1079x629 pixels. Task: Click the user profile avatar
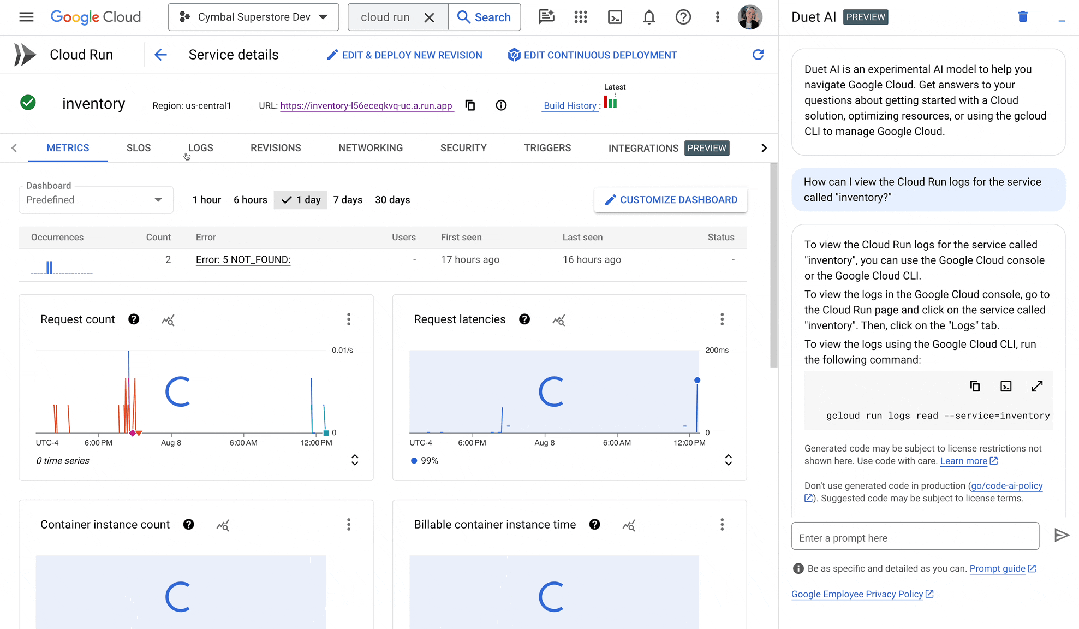tap(749, 17)
